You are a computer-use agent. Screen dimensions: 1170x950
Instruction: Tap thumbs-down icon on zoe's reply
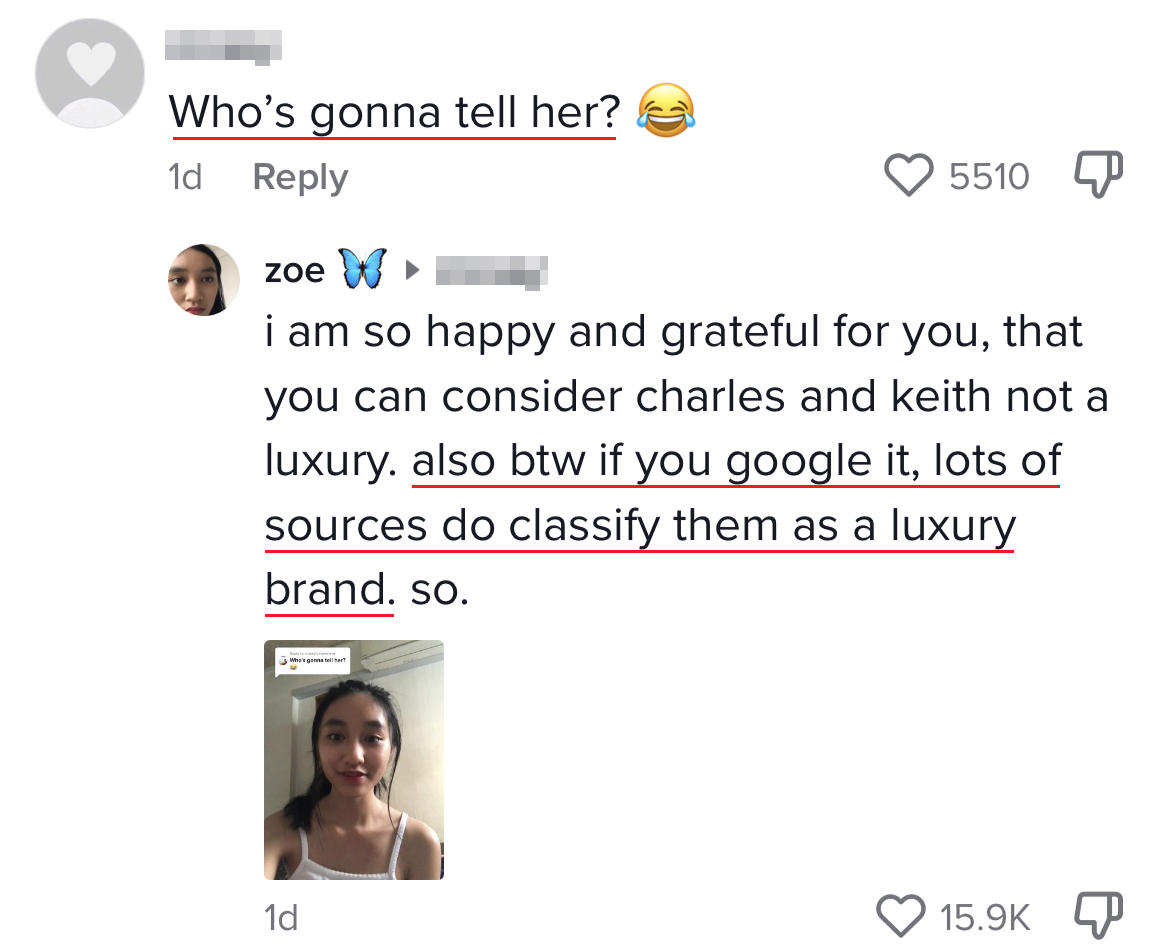pos(1099,914)
